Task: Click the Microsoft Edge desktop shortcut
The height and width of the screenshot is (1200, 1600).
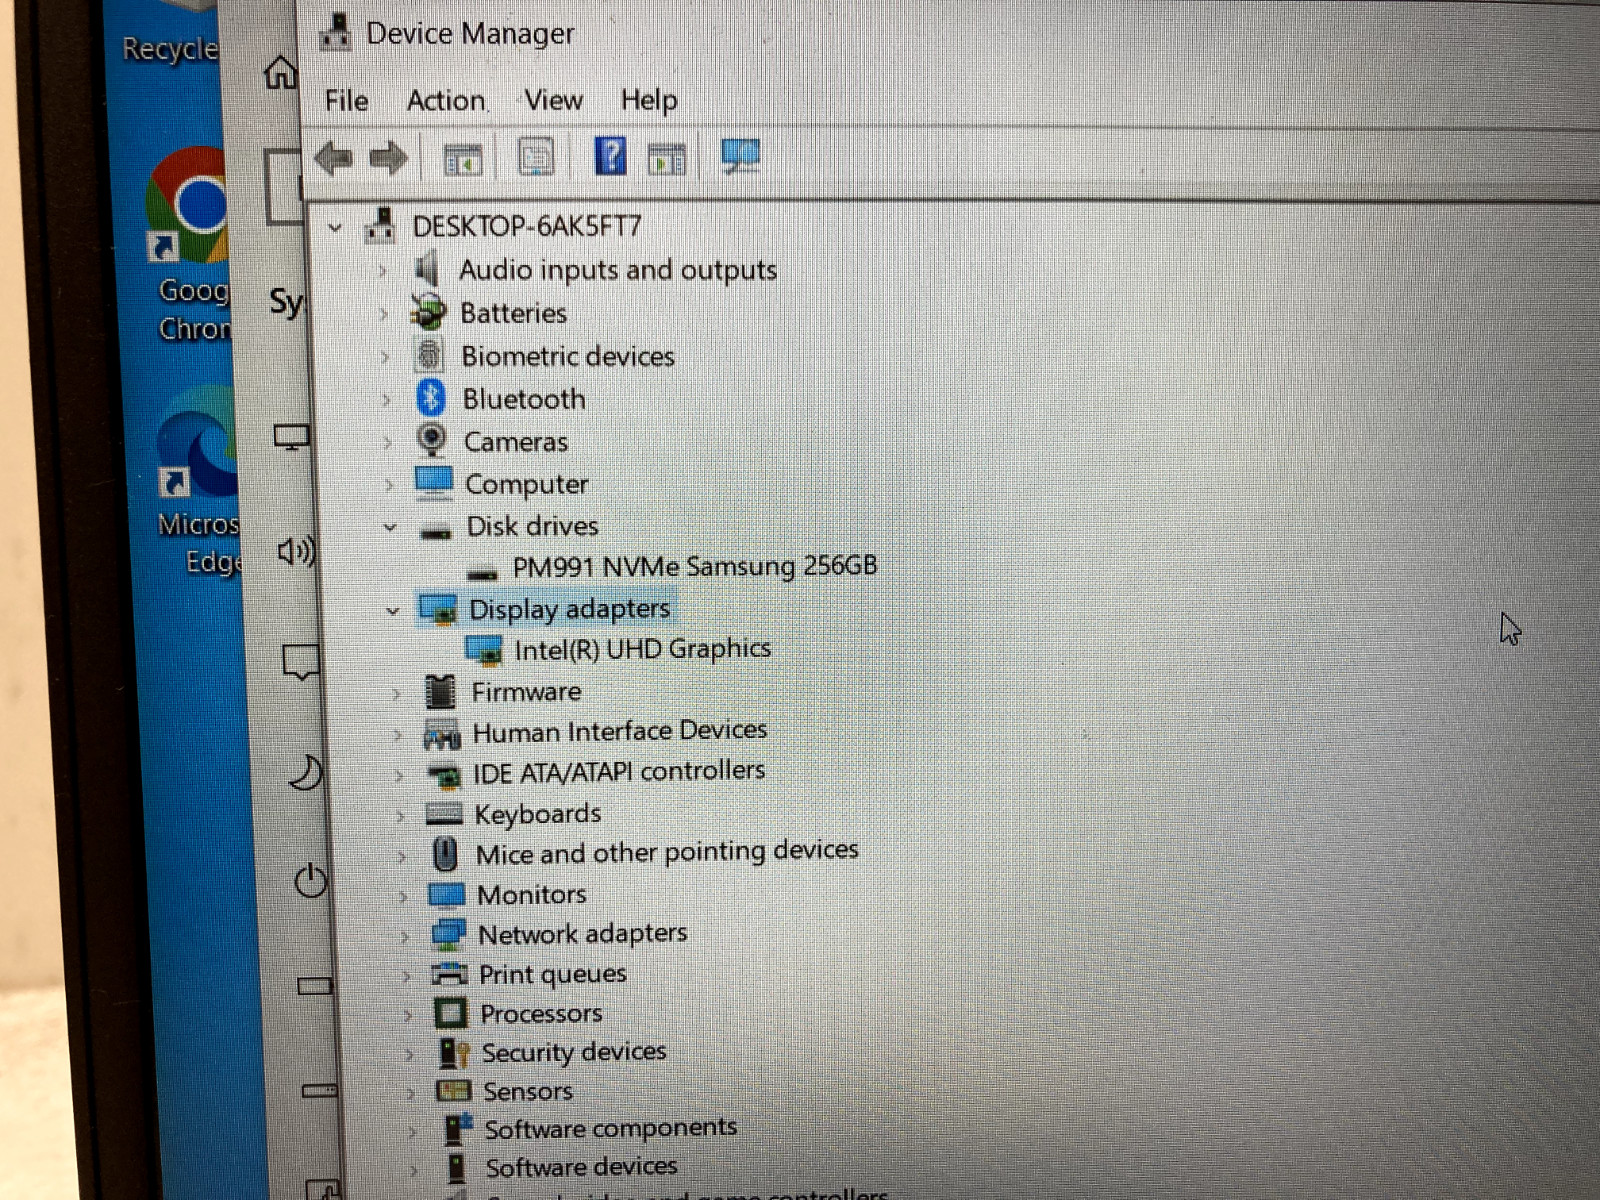Action: pyautogui.click(x=200, y=481)
